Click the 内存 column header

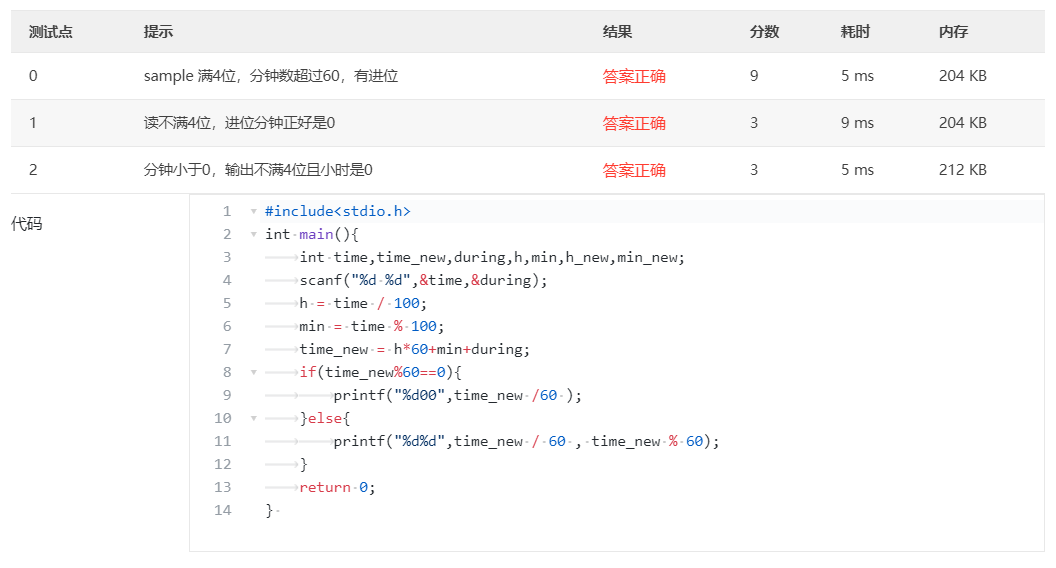pyautogui.click(x=954, y=32)
